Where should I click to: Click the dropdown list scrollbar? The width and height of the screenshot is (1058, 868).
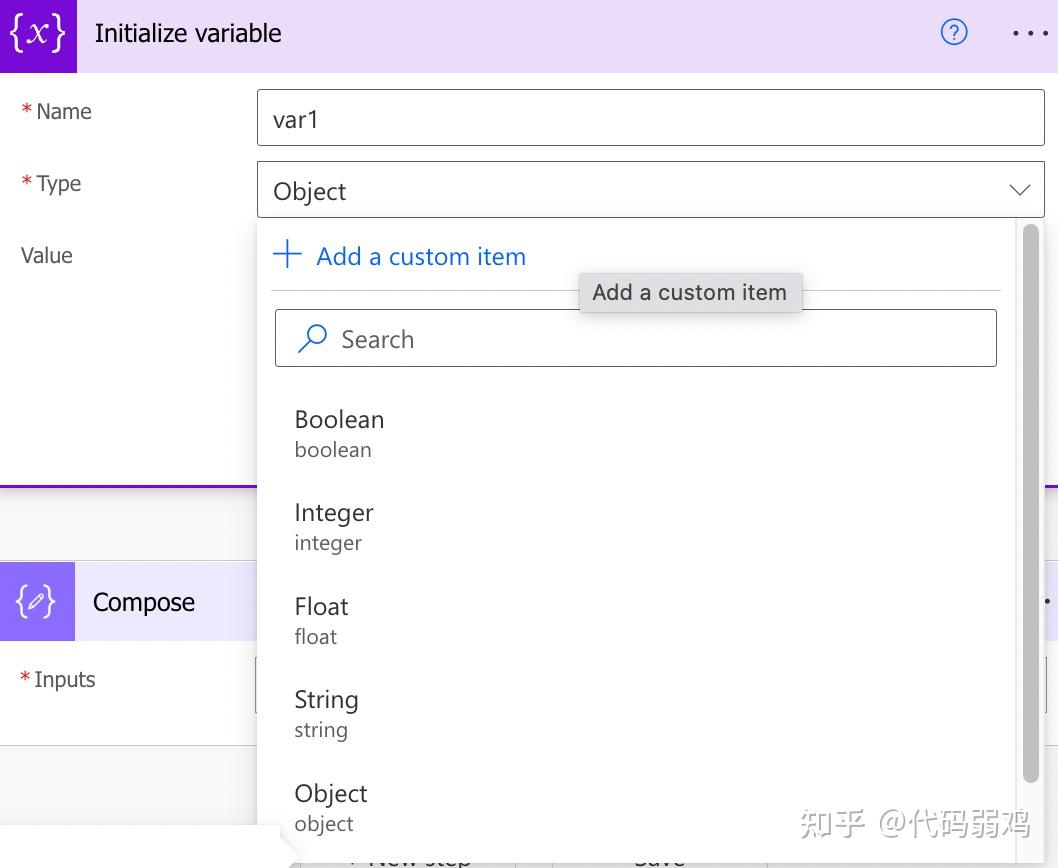1031,500
